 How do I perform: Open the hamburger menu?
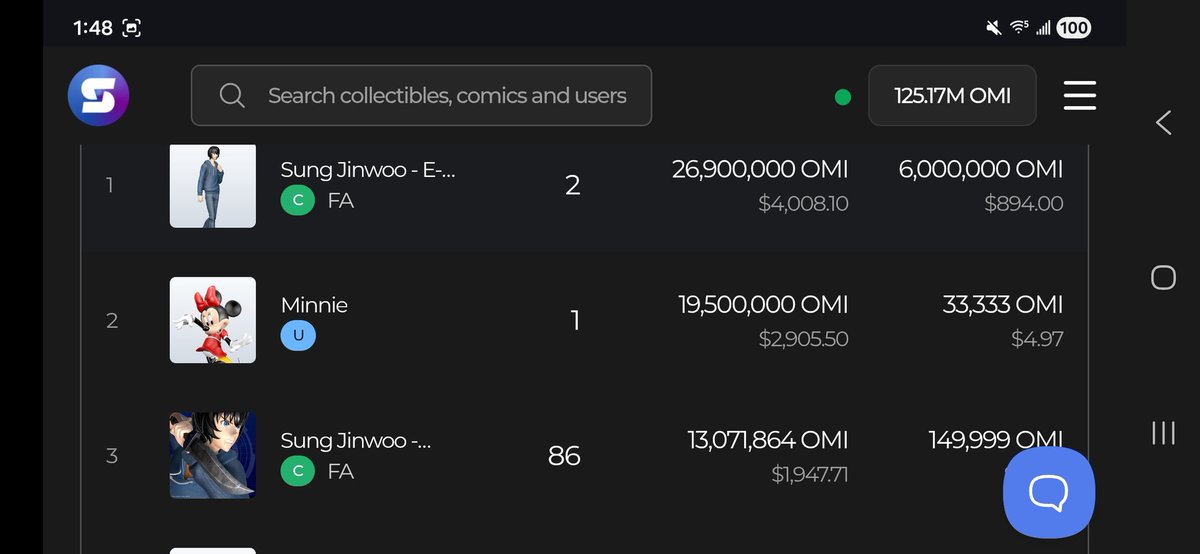(1080, 96)
